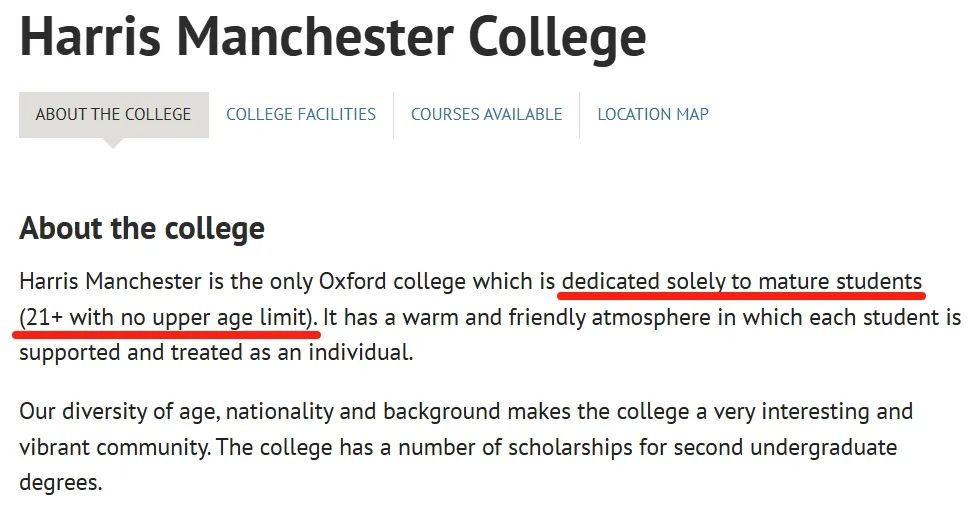Click the 'About the college' section heading
The image size is (971, 516).
tap(142, 228)
